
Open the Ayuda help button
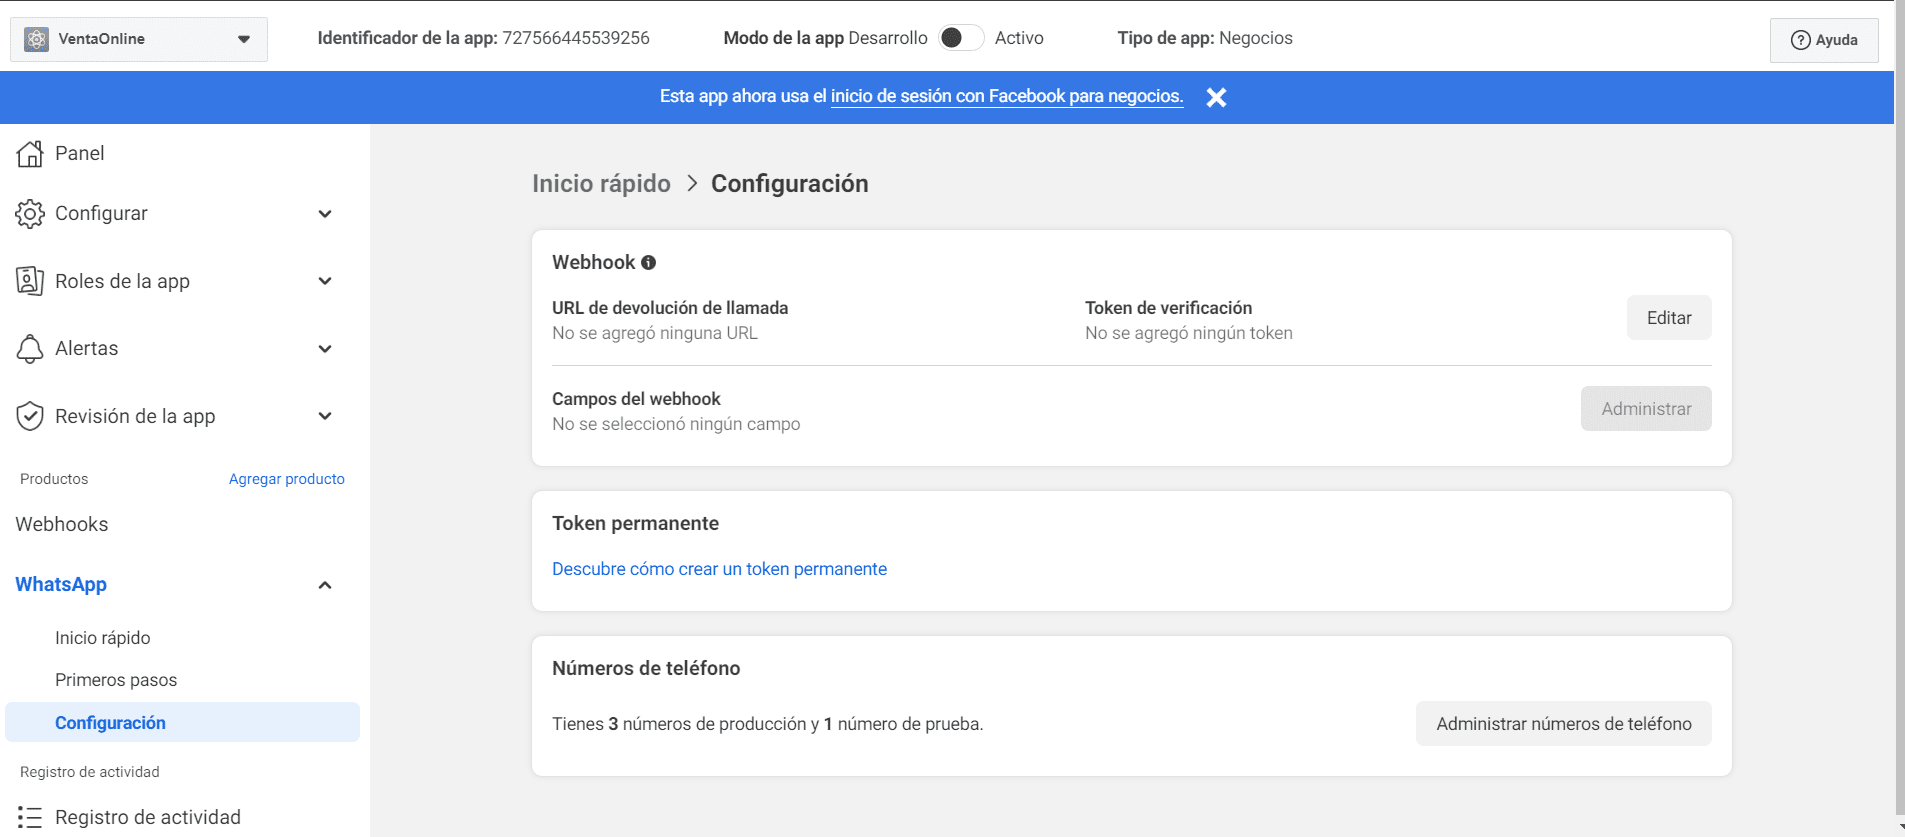coord(1824,40)
